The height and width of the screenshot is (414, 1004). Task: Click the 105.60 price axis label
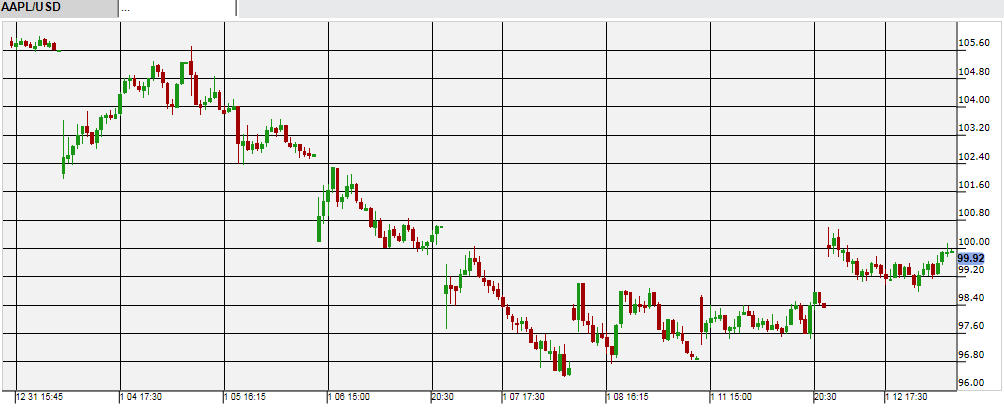[973, 43]
